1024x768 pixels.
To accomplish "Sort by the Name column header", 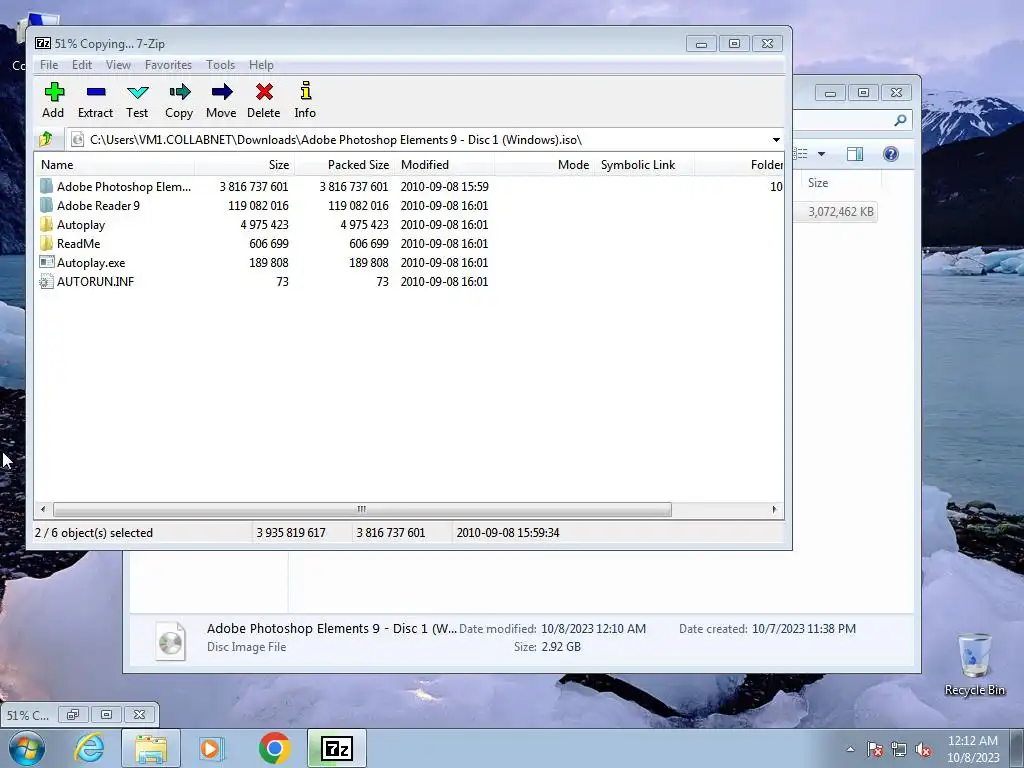I will (x=114, y=165).
